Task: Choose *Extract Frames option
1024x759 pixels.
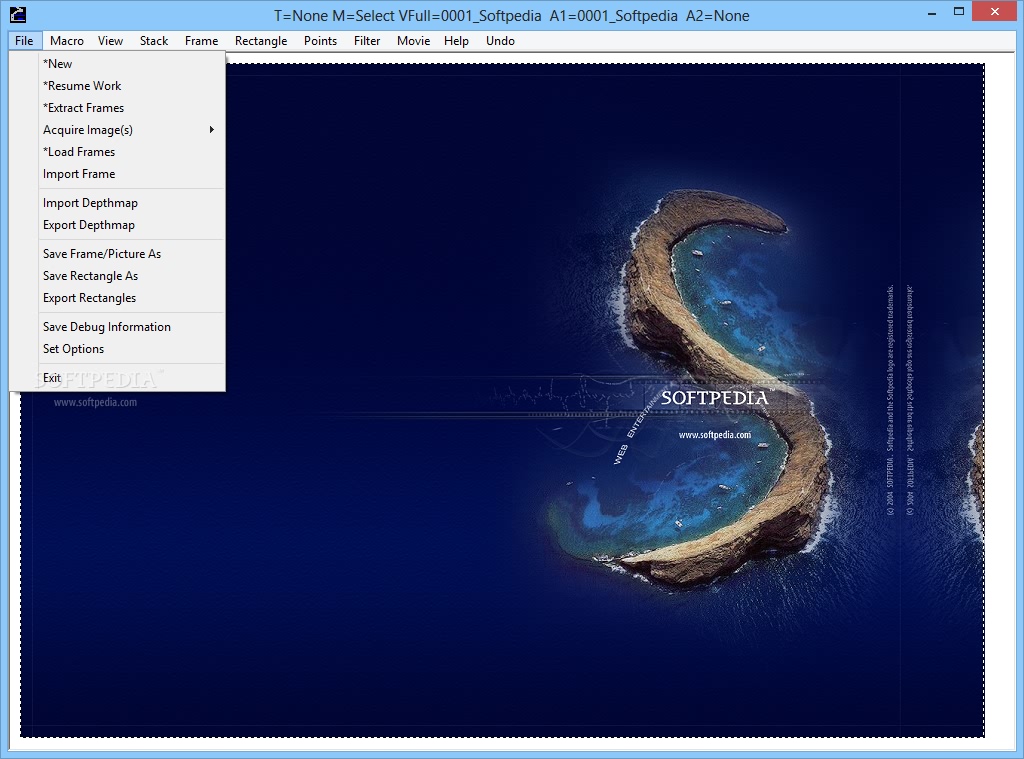Action: (x=118, y=108)
